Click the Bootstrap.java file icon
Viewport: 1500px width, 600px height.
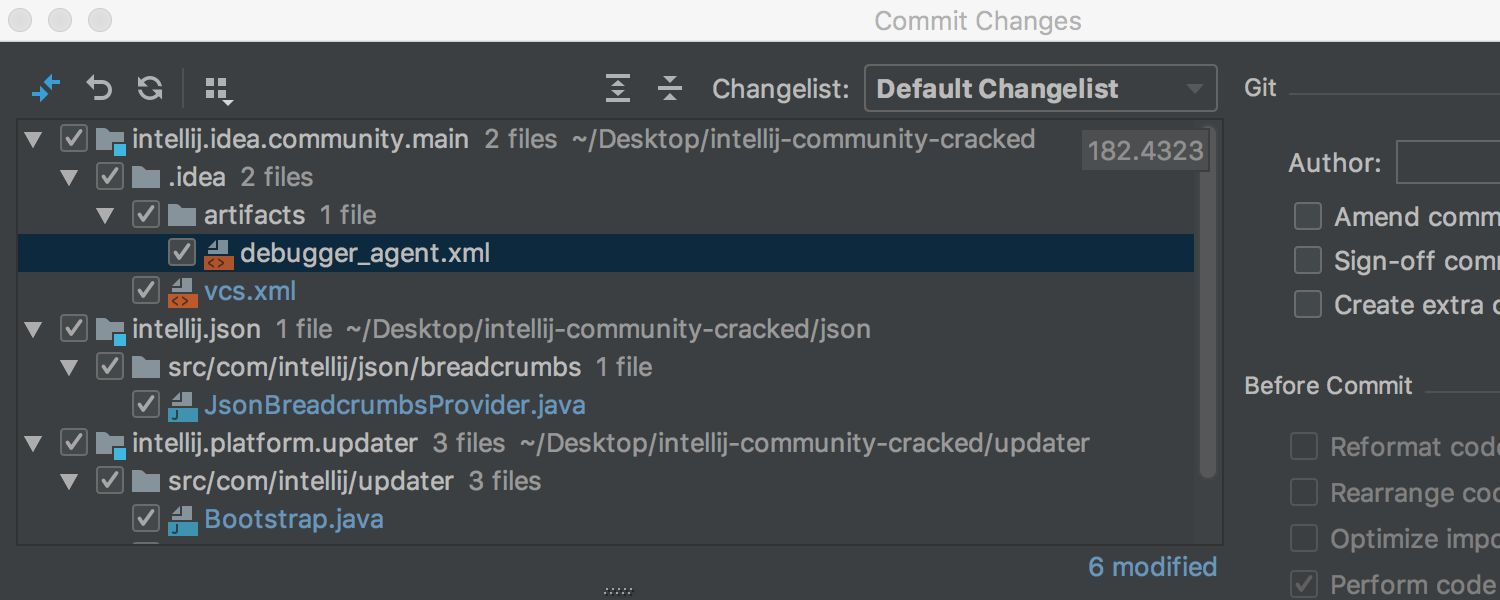[182, 520]
